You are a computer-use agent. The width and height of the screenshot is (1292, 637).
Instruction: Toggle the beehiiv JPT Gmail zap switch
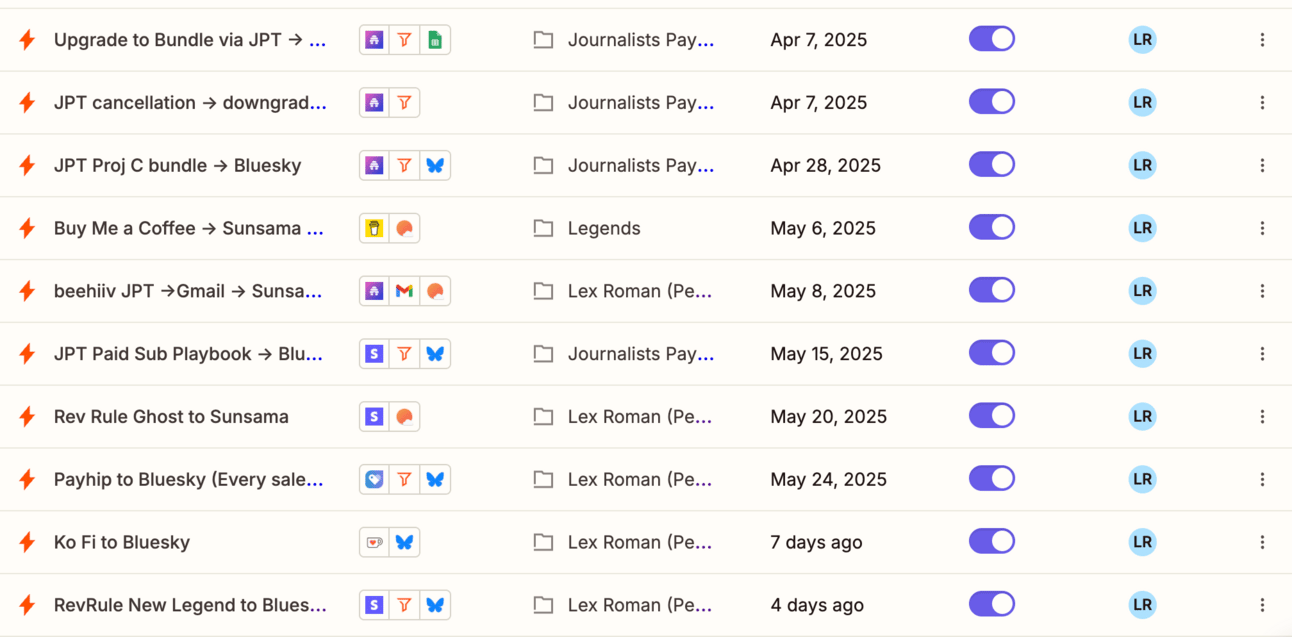coord(992,290)
